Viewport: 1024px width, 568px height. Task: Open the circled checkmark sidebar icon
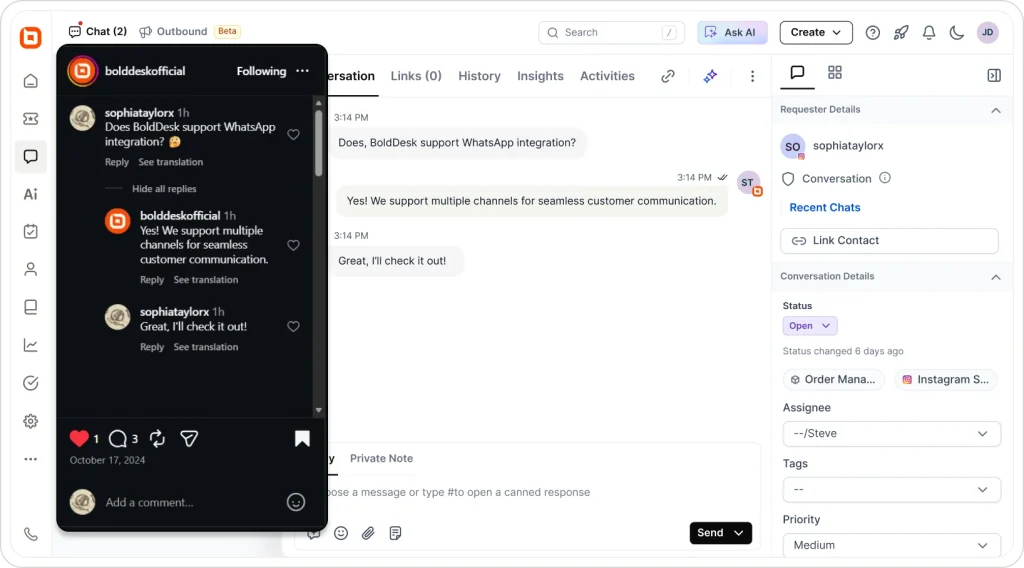point(31,383)
